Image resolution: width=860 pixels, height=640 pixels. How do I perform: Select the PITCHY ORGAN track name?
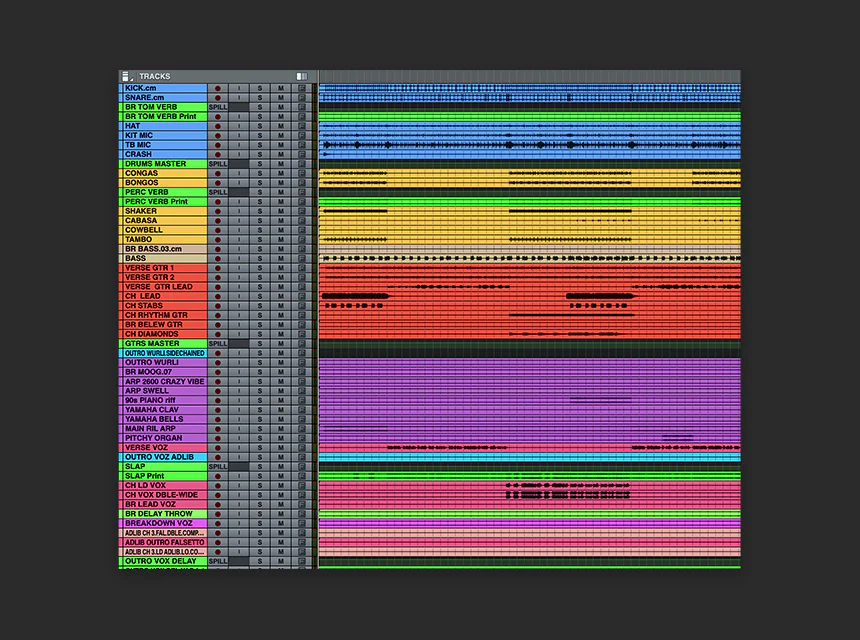(163, 438)
